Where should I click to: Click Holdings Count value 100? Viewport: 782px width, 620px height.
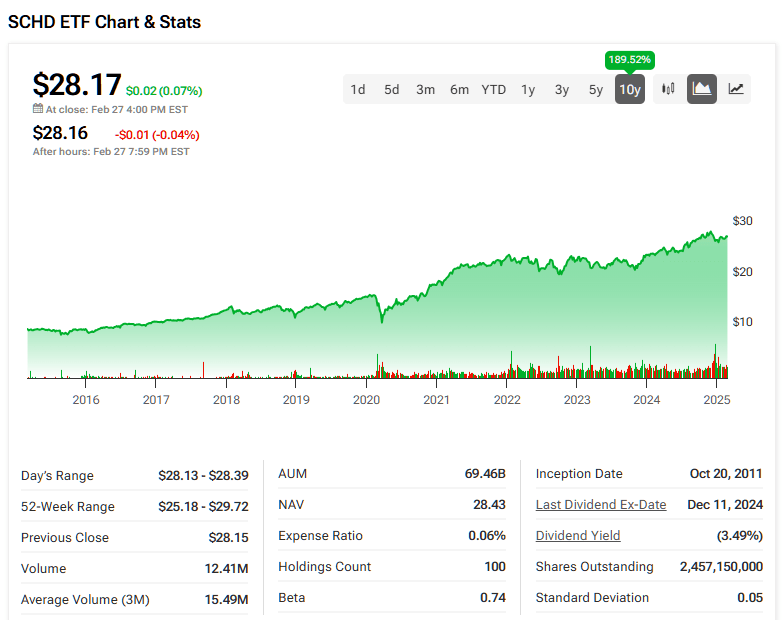pyautogui.click(x=495, y=566)
